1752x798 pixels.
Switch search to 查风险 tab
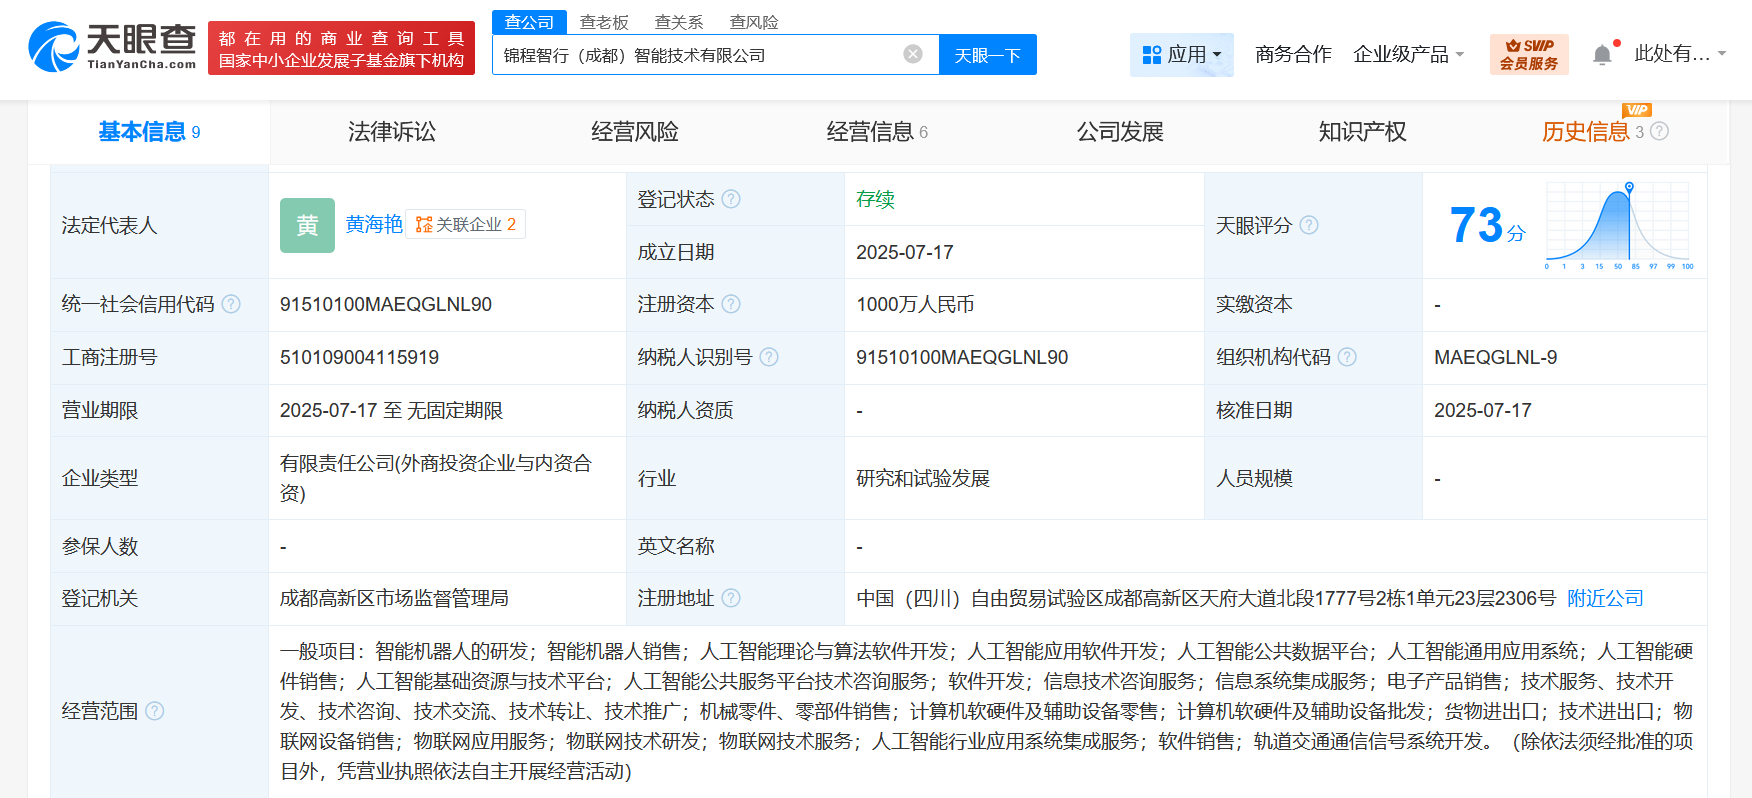[754, 22]
